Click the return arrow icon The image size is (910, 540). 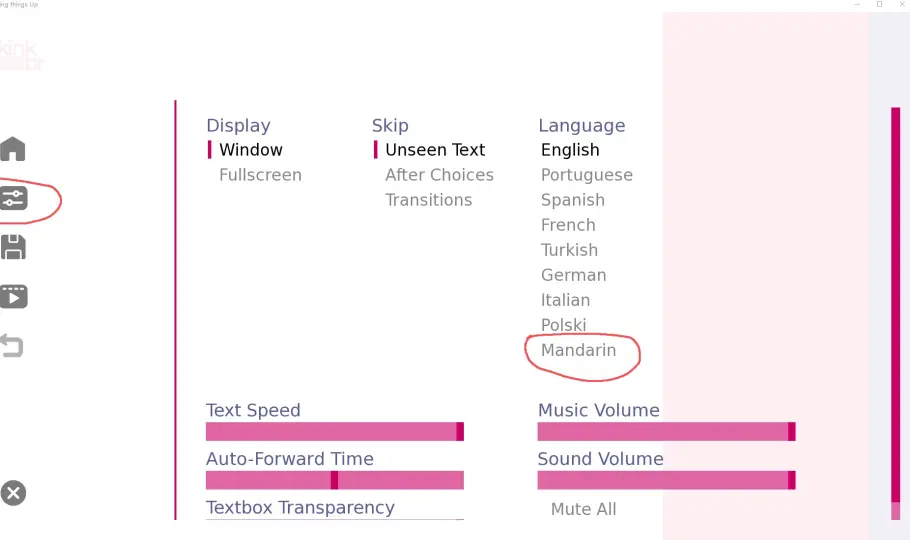click(x=12, y=346)
